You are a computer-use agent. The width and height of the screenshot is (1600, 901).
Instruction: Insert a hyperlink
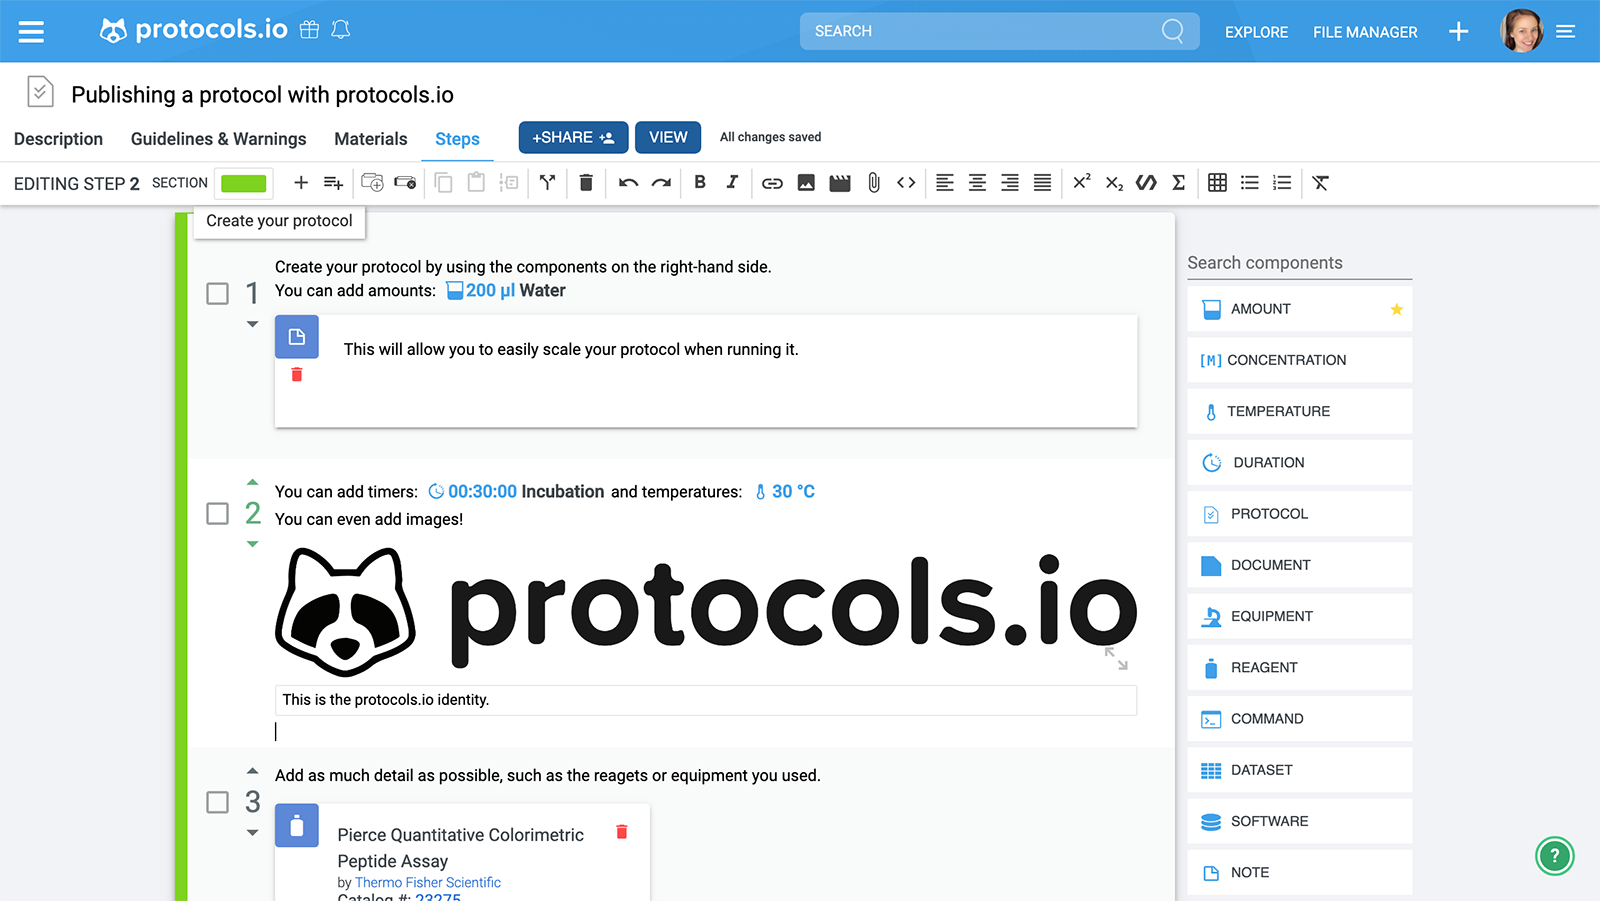pyautogui.click(x=772, y=183)
